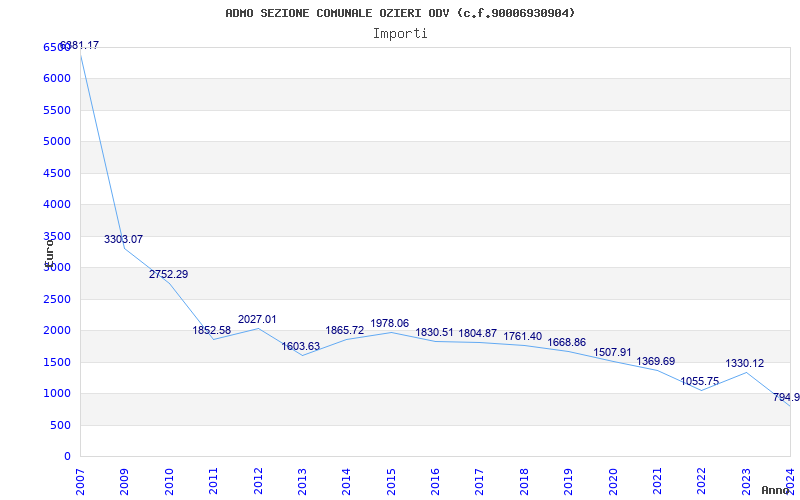Image resolution: width=800 pixels, height=500 pixels.
Task: Select the 2027.01 data label
Action: [x=257, y=320]
